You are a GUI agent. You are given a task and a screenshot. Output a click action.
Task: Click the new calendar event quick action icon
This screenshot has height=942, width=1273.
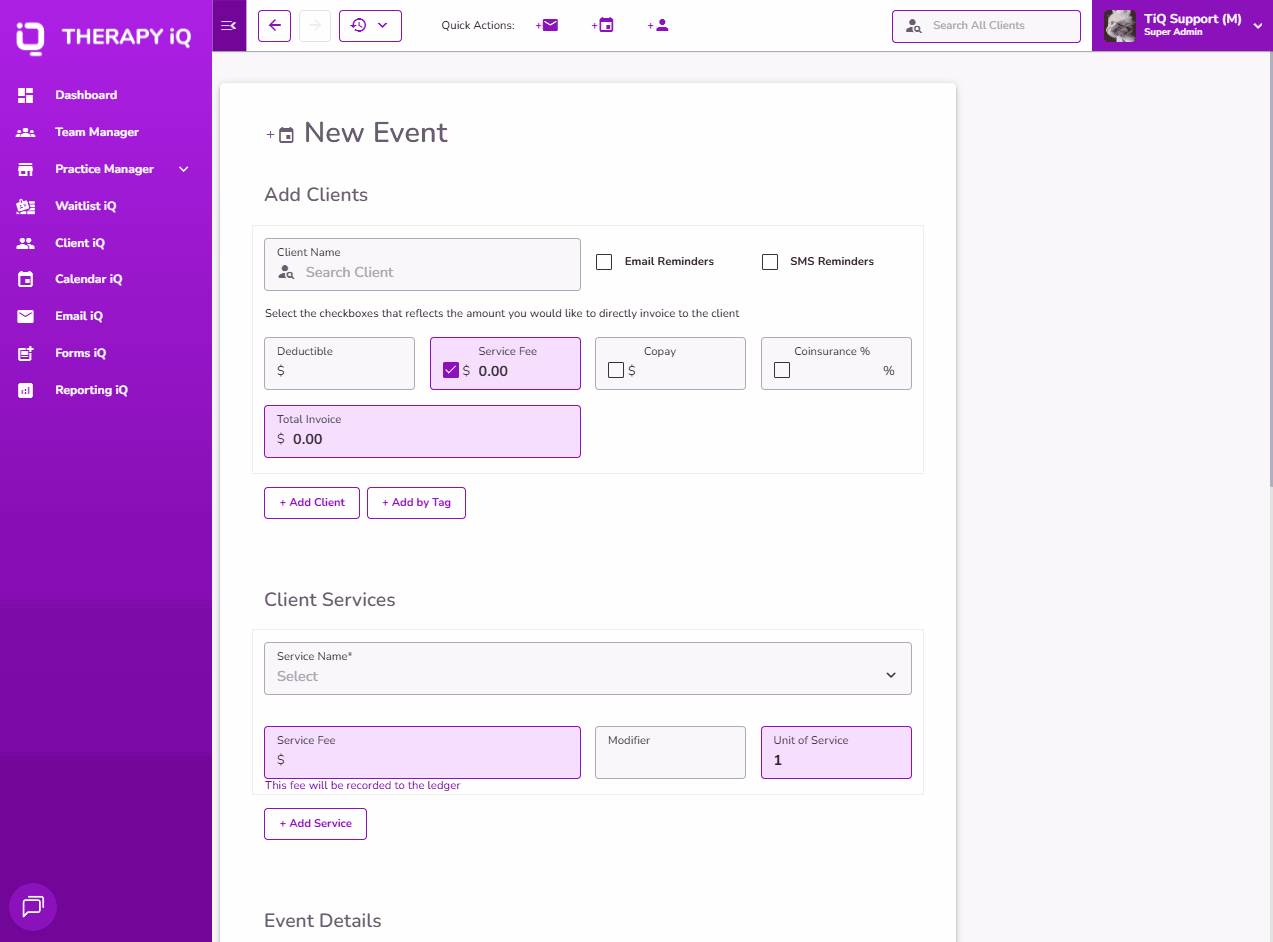(x=603, y=25)
